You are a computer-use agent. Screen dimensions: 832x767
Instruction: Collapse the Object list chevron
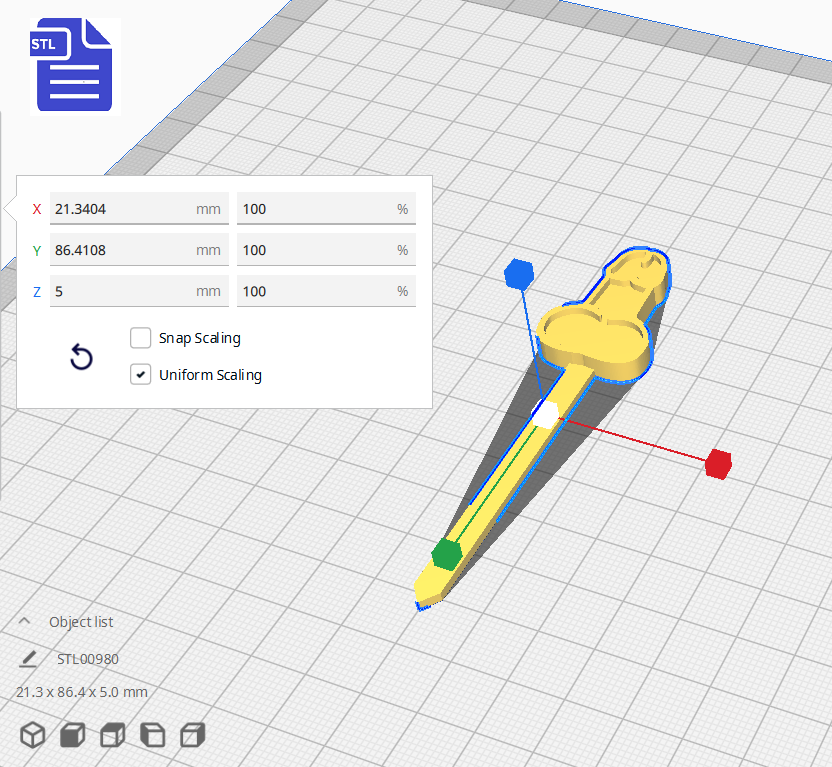point(25,621)
